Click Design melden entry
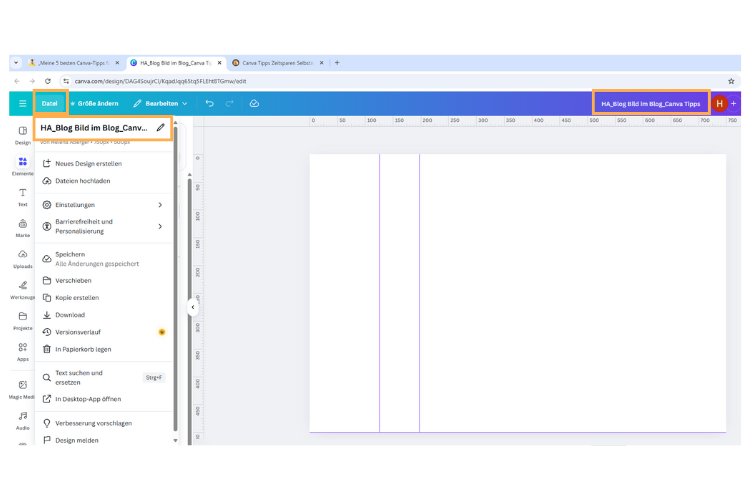This screenshot has width=750, height=500. pyautogui.click(x=103, y=440)
